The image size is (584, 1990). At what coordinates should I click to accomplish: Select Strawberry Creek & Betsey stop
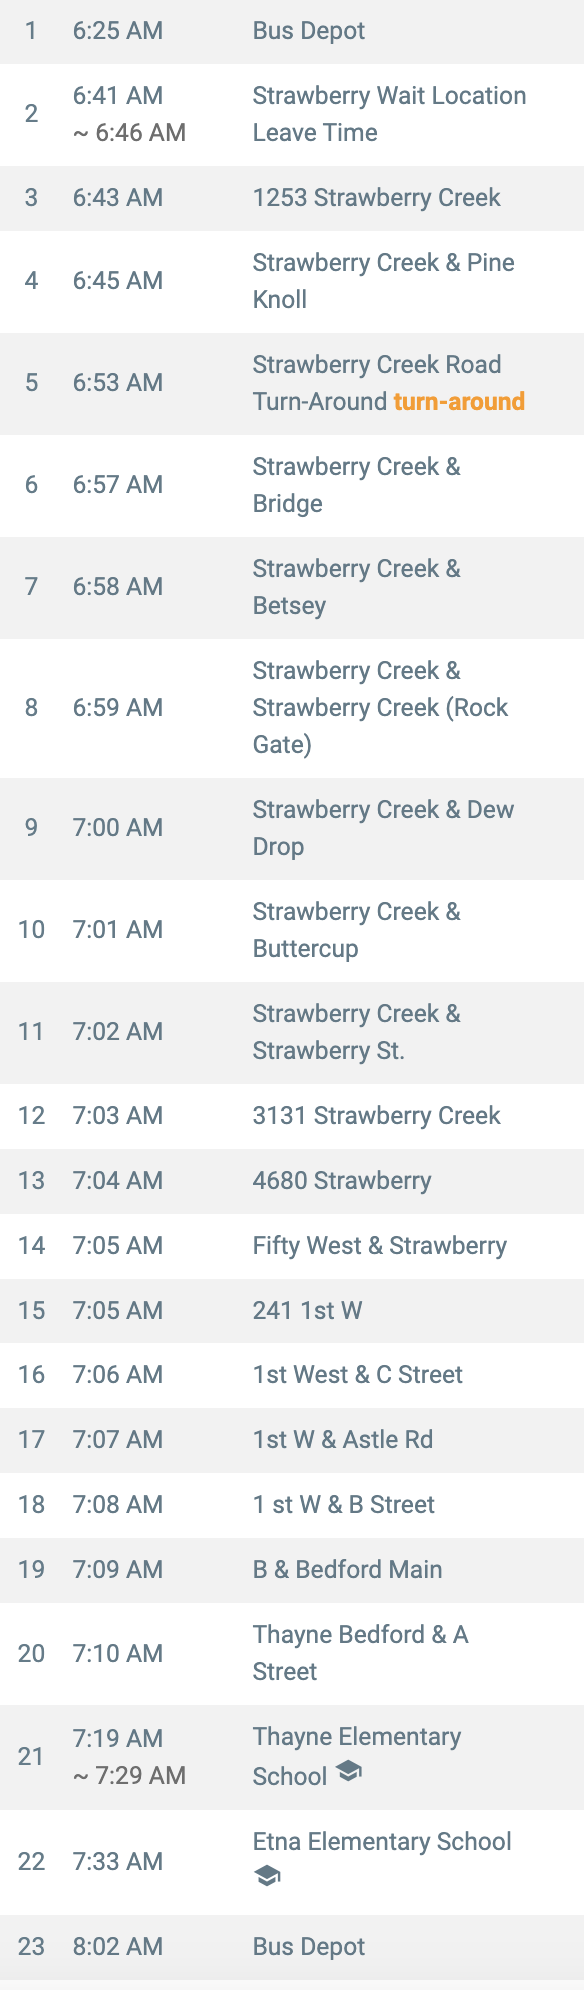(292, 587)
